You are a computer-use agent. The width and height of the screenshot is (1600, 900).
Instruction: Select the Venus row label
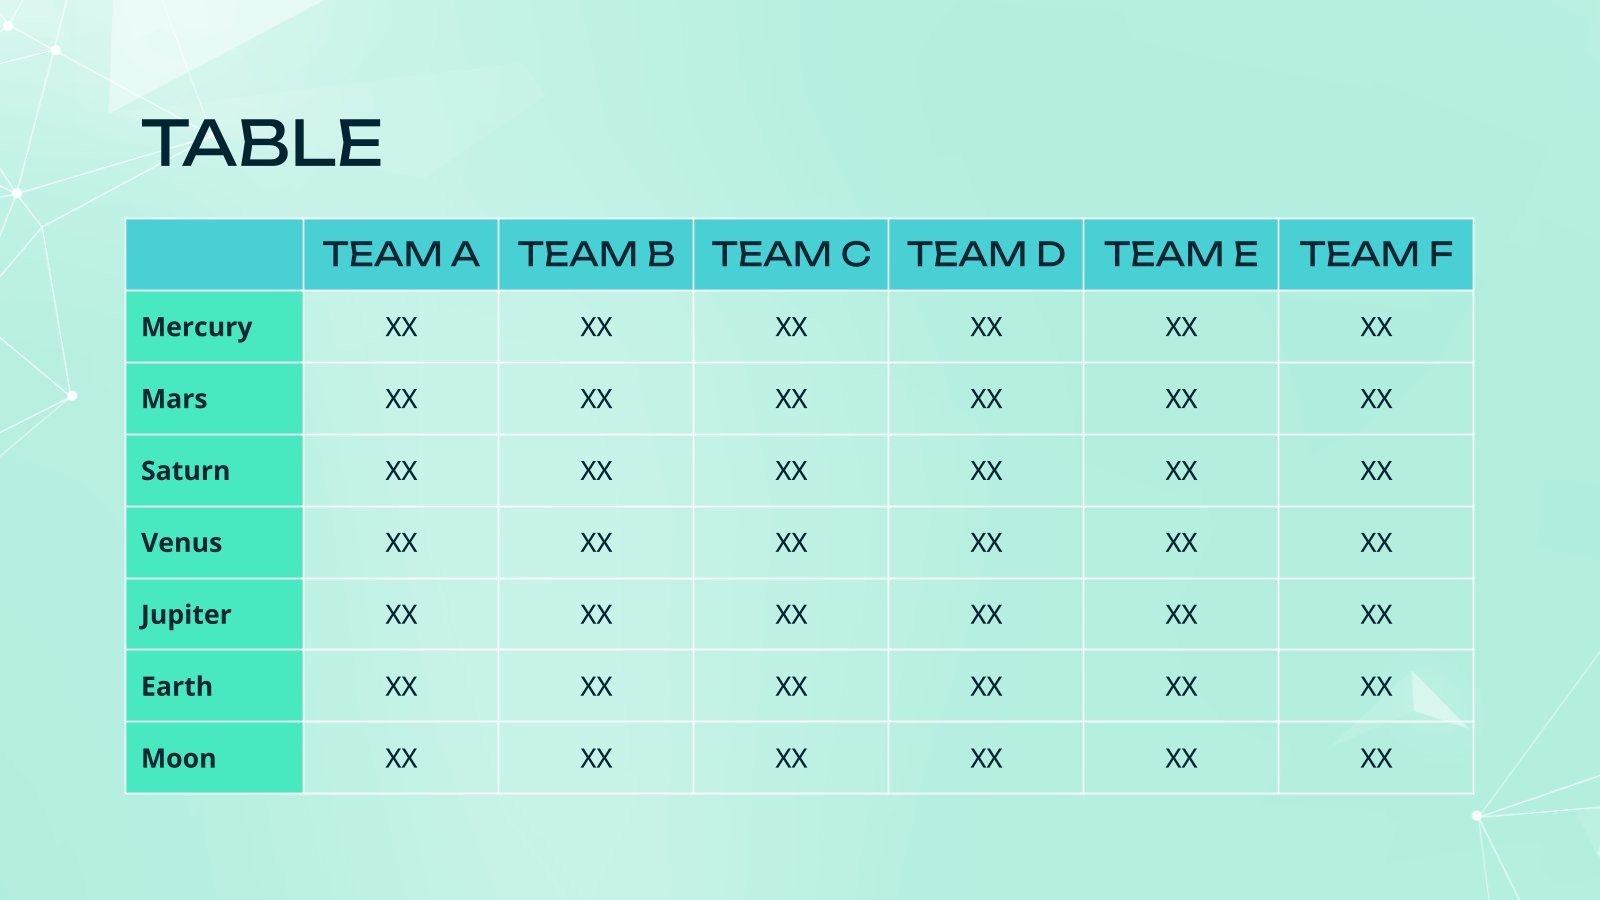pyautogui.click(x=182, y=543)
